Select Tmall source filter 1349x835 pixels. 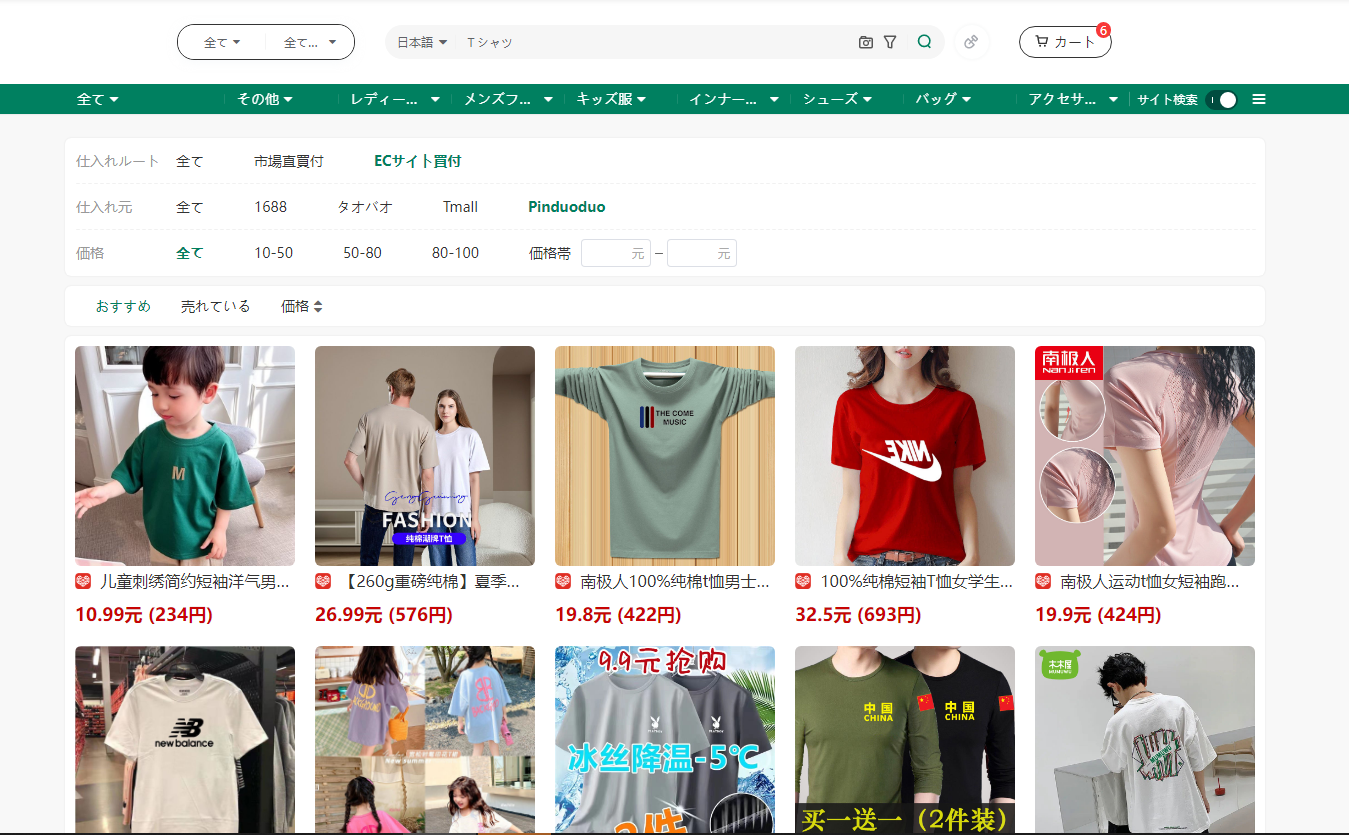[x=460, y=207]
